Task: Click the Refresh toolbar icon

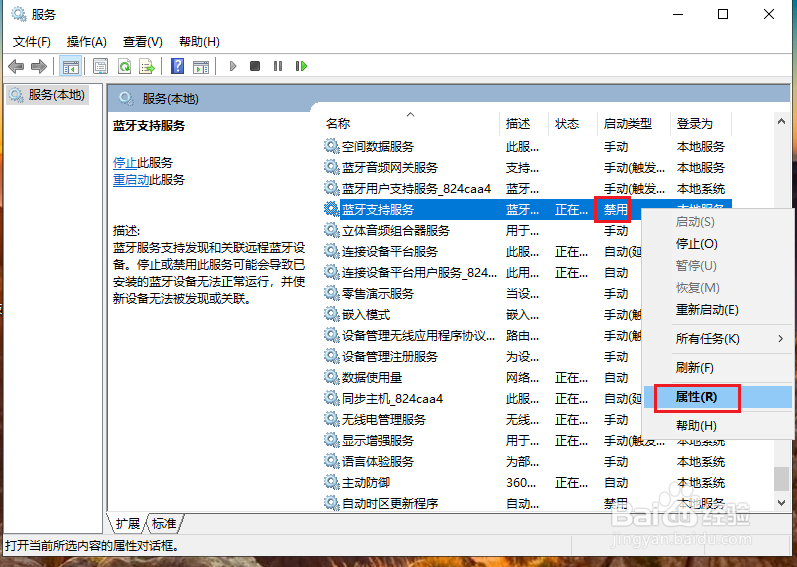Action: pos(124,66)
